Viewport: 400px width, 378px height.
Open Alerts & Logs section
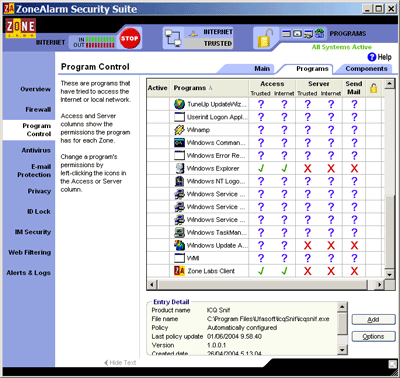coord(28,273)
